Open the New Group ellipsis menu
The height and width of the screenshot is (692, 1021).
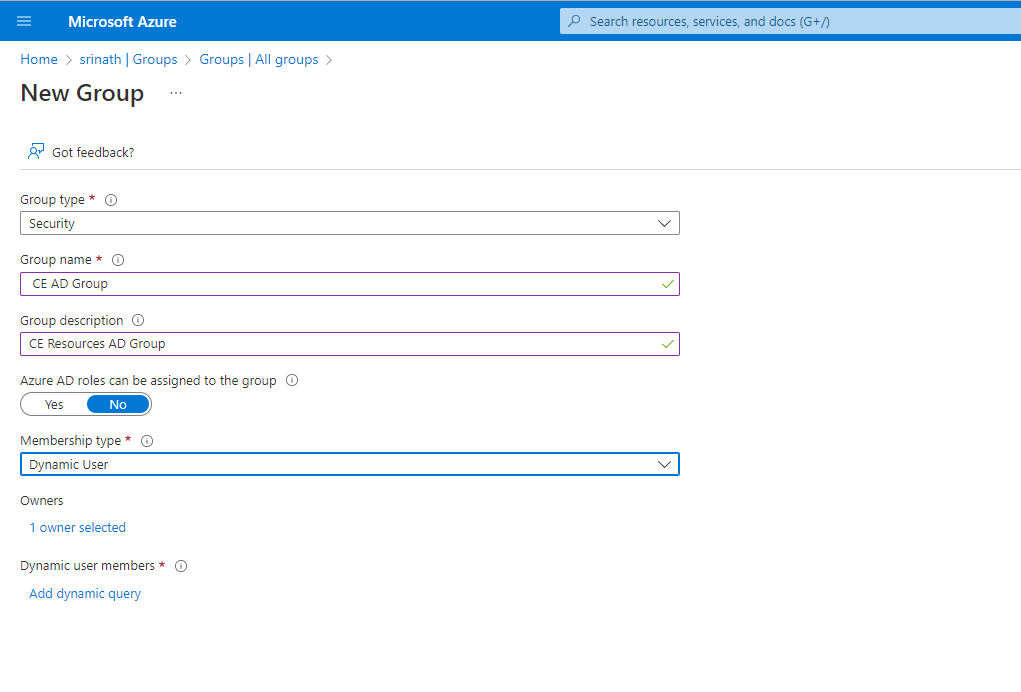(x=176, y=93)
